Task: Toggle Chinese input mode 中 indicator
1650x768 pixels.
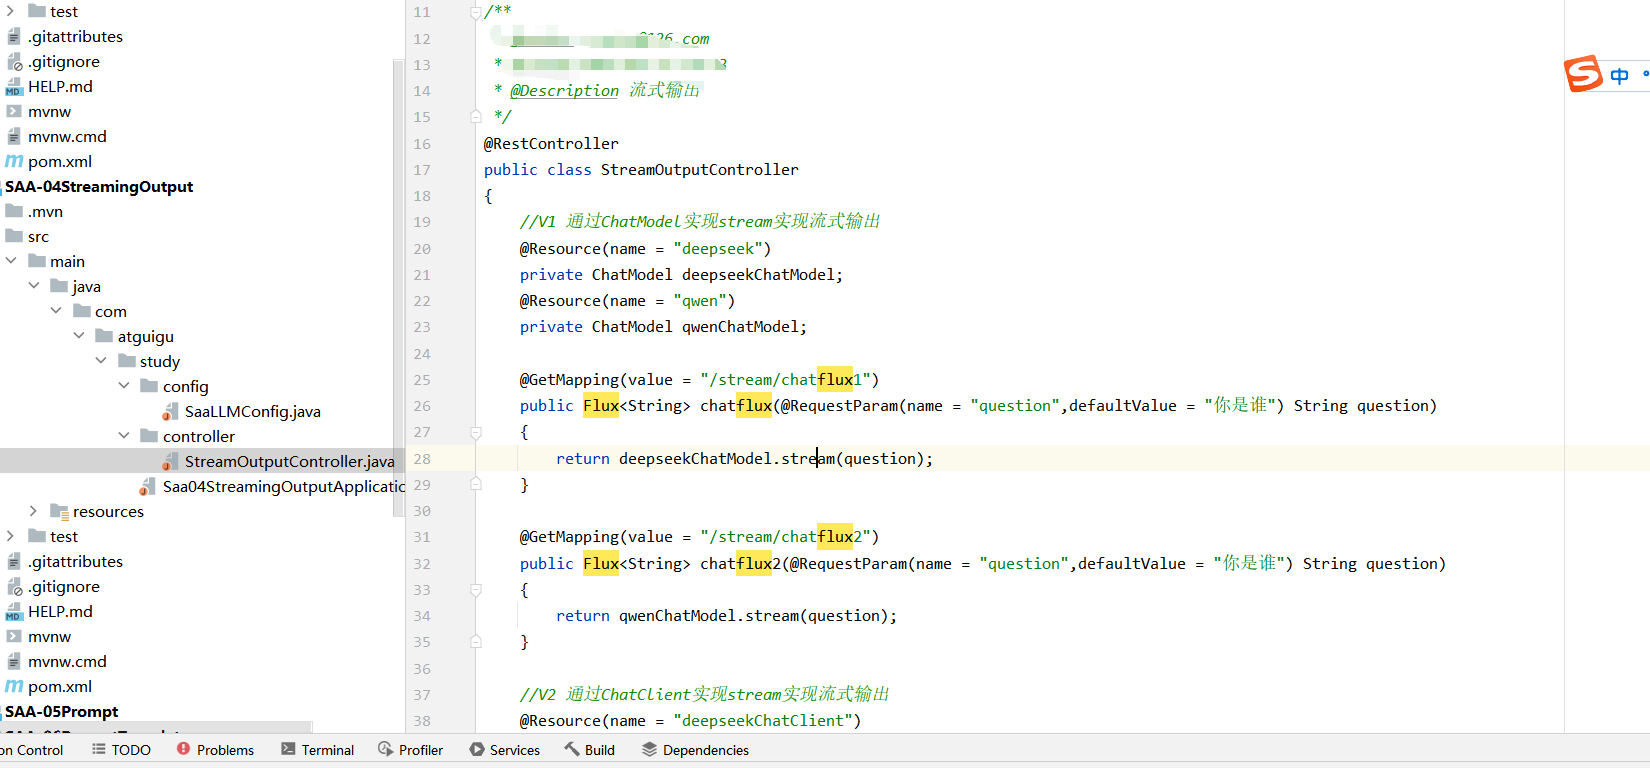Action: (x=1619, y=76)
